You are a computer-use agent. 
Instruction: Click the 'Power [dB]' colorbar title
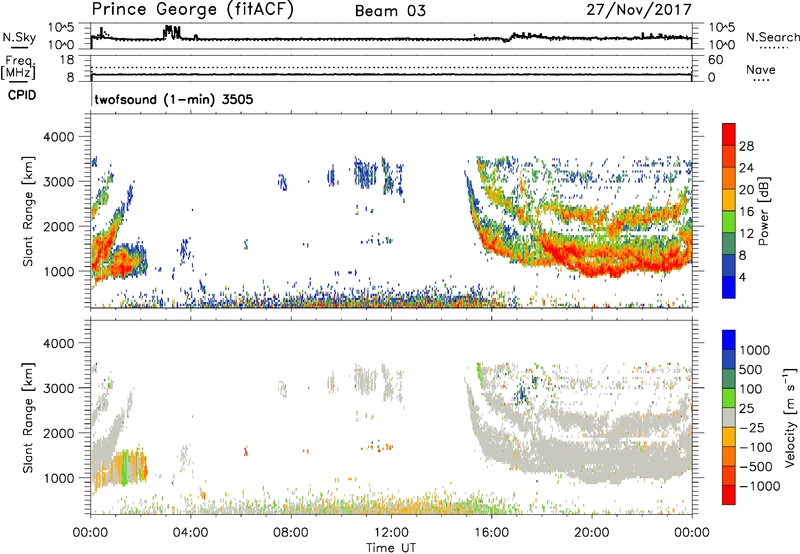point(763,211)
